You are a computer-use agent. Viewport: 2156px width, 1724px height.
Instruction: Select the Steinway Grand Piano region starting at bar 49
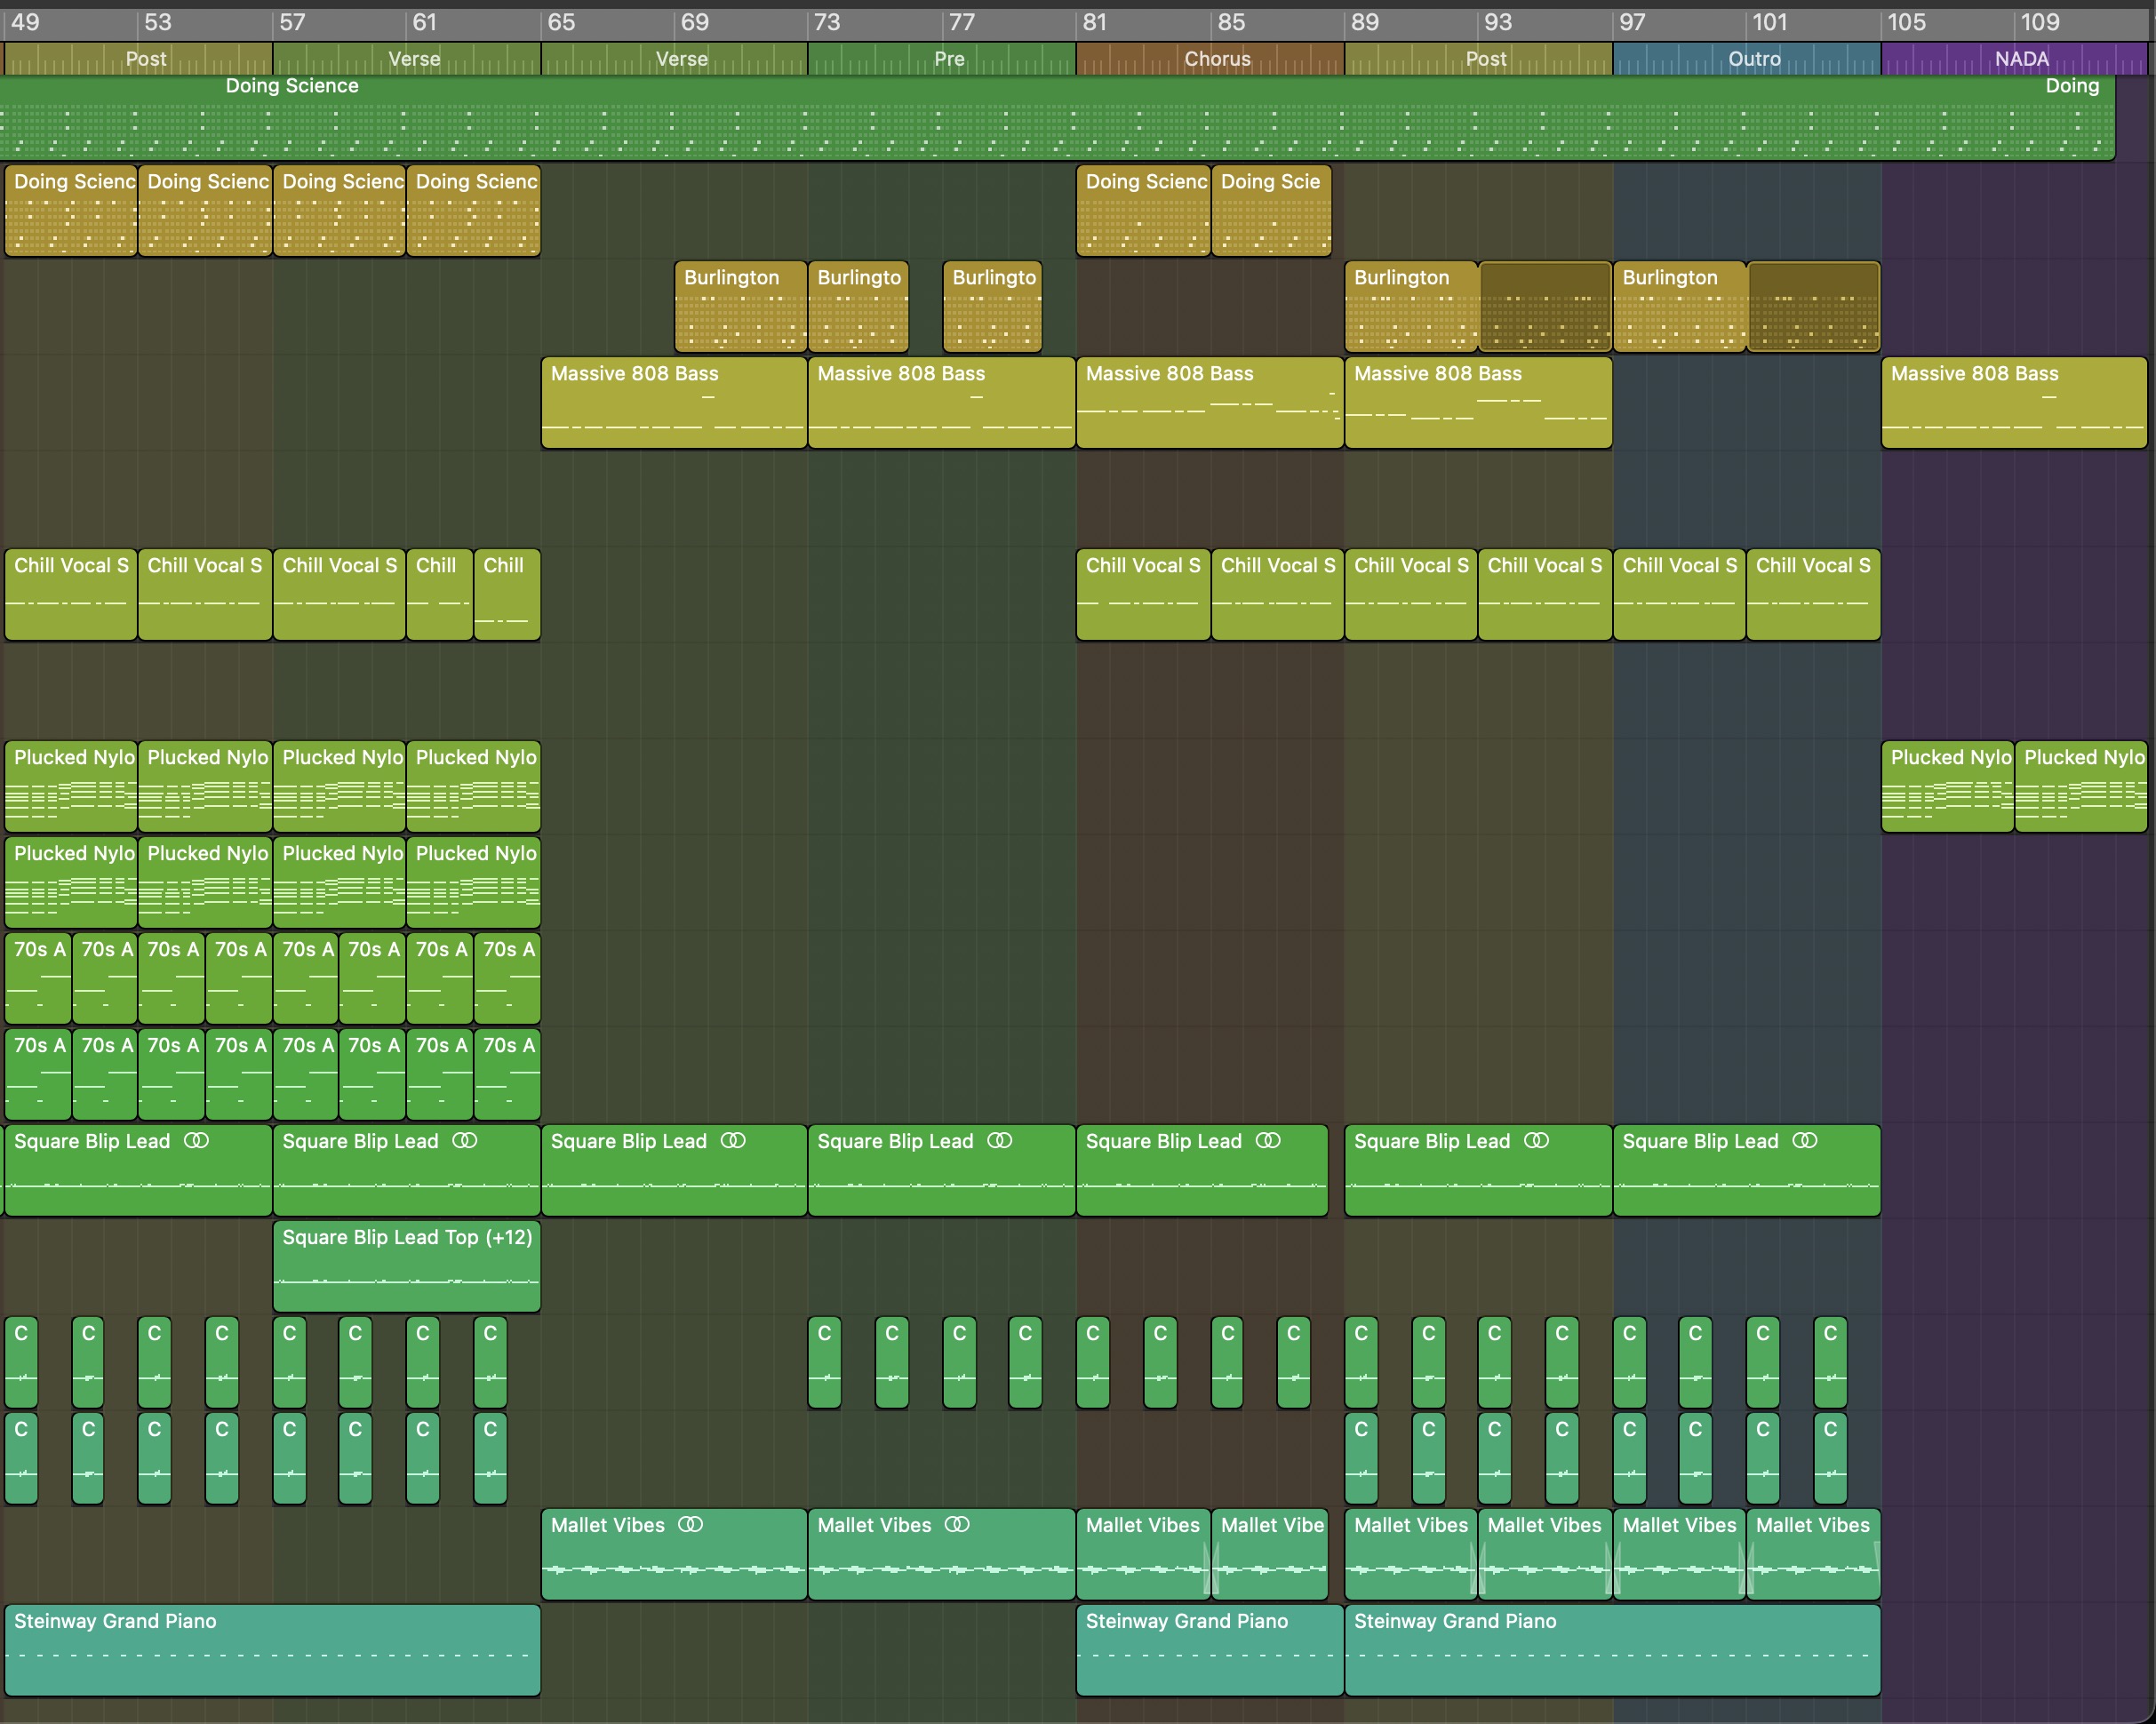272,1650
